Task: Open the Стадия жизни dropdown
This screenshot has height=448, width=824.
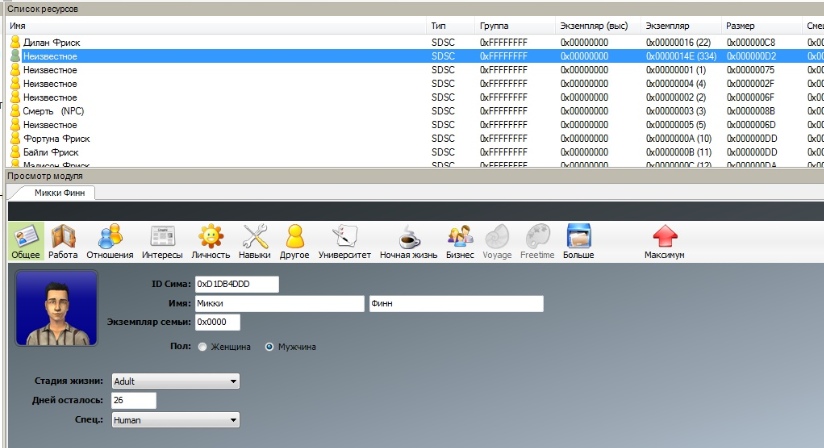Action: [x=175, y=381]
